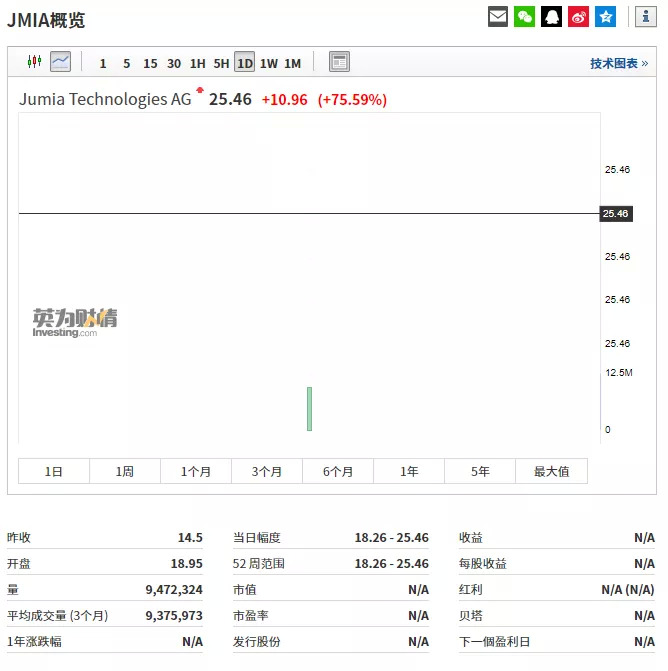668x671 pixels.
Task: Click the 下一個盈利日 label
Action: click(x=495, y=642)
